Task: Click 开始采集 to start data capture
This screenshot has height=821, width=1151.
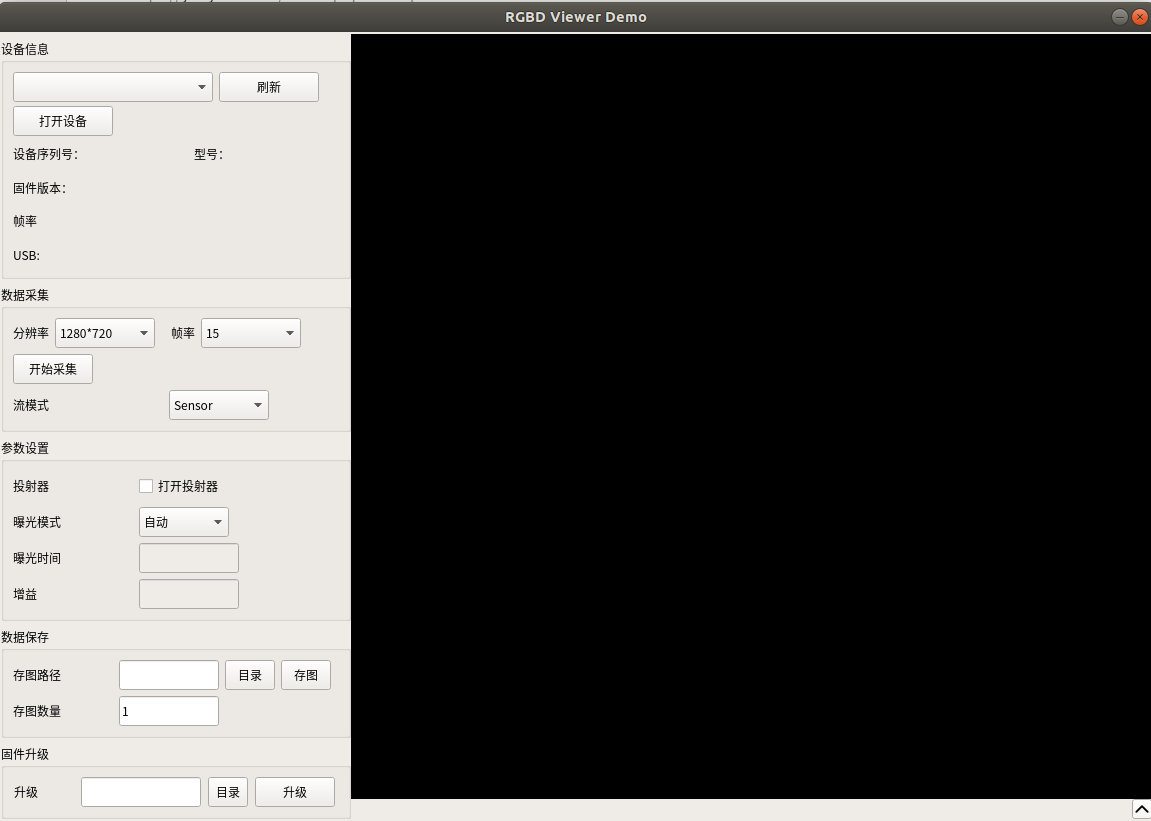Action: click(52, 368)
